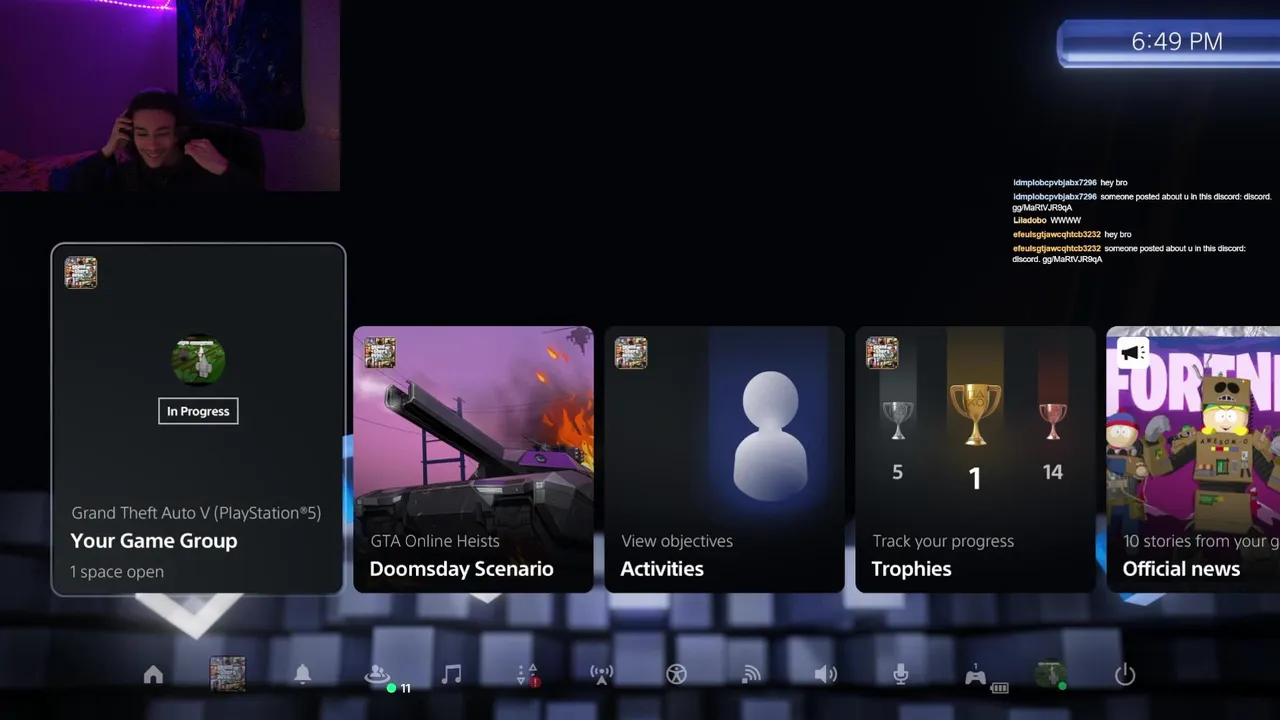
Task: Click the silver trophy icon
Action: pyautogui.click(x=897, y=421)
